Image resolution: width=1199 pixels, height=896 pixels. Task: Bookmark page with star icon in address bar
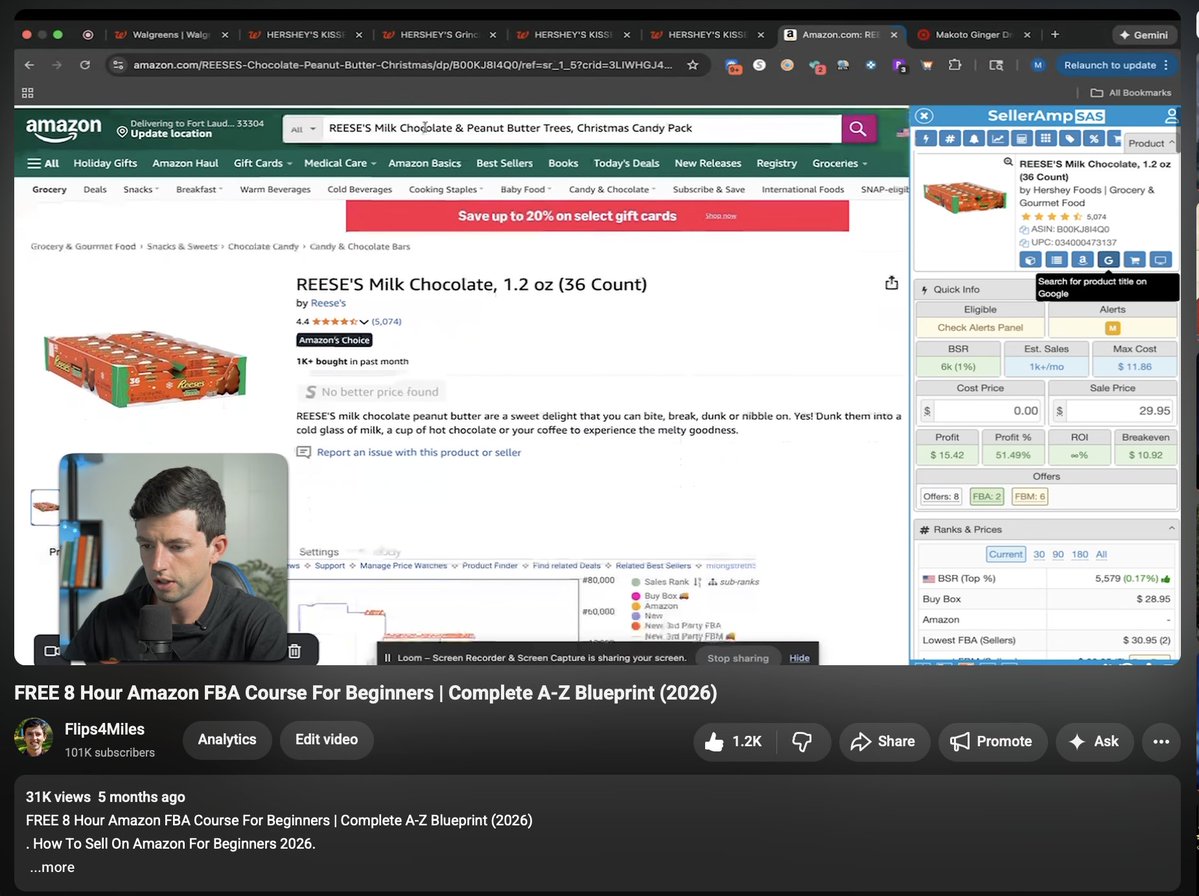pos(692,65)
